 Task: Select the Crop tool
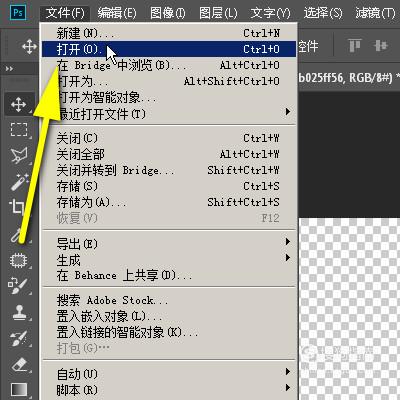[17, 207]
